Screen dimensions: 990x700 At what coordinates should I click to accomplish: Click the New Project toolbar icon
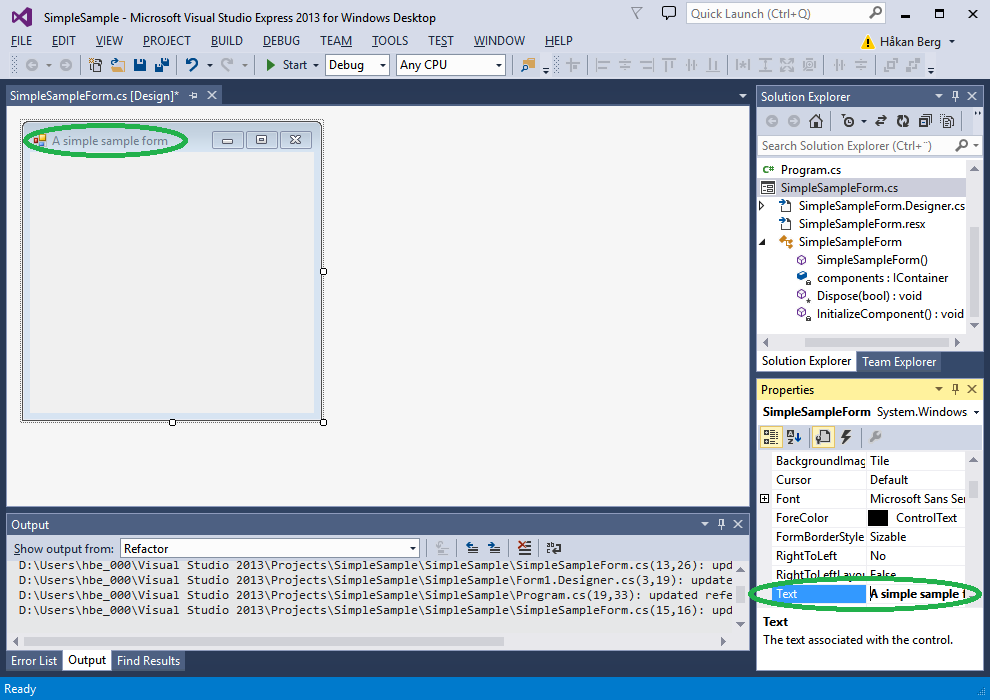tap(95, 64)
